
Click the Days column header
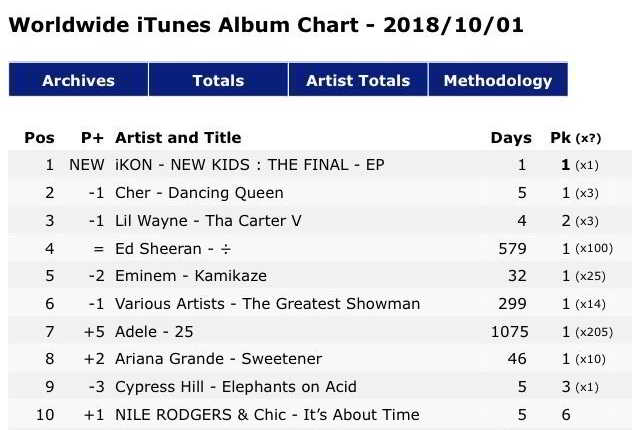tap(511, 138)
